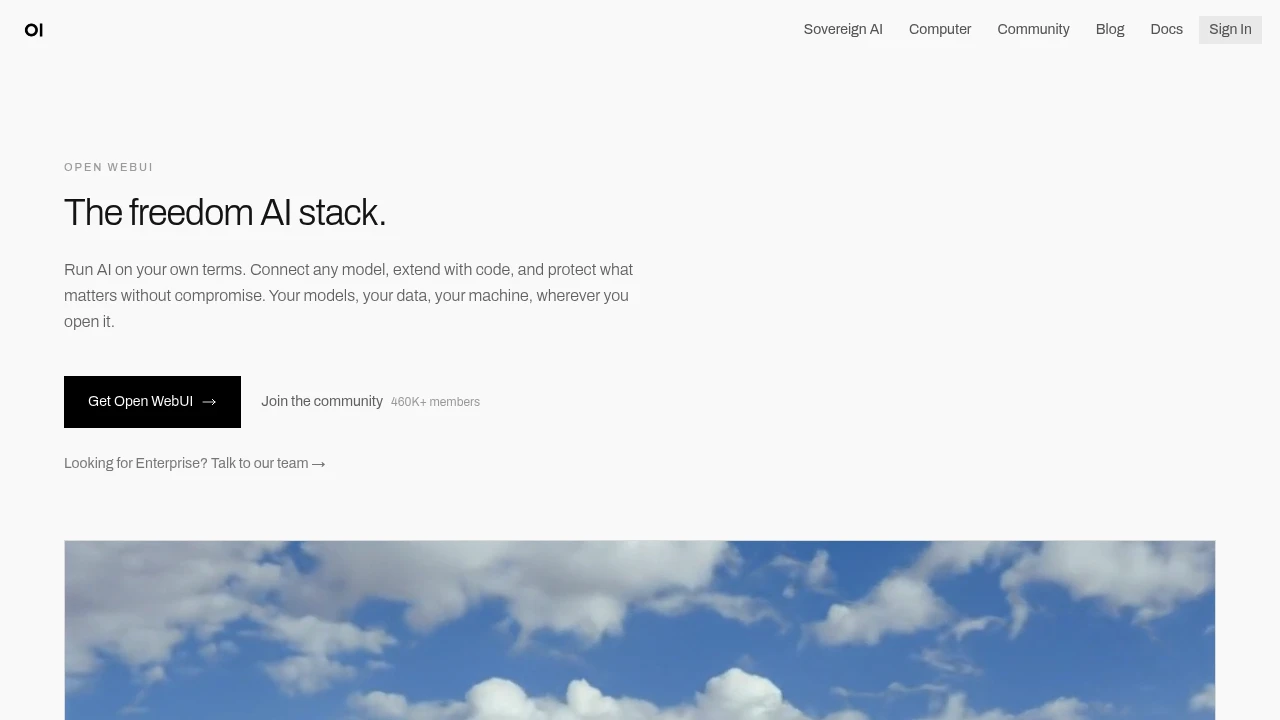Click the Get Open WebUI button
Viewport: 1280px width, 720px height.
click(x=152, y=402)
